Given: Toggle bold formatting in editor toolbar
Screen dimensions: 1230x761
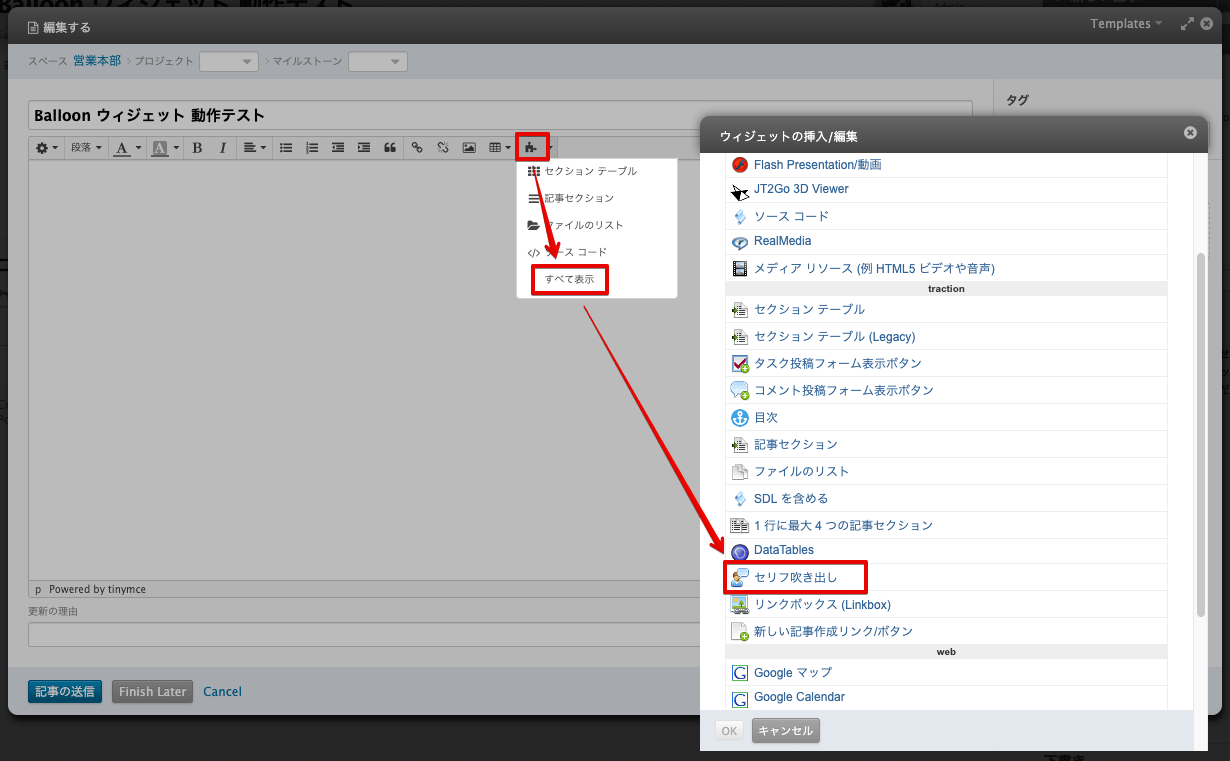Looking at the screenshot, I should 197,148.
